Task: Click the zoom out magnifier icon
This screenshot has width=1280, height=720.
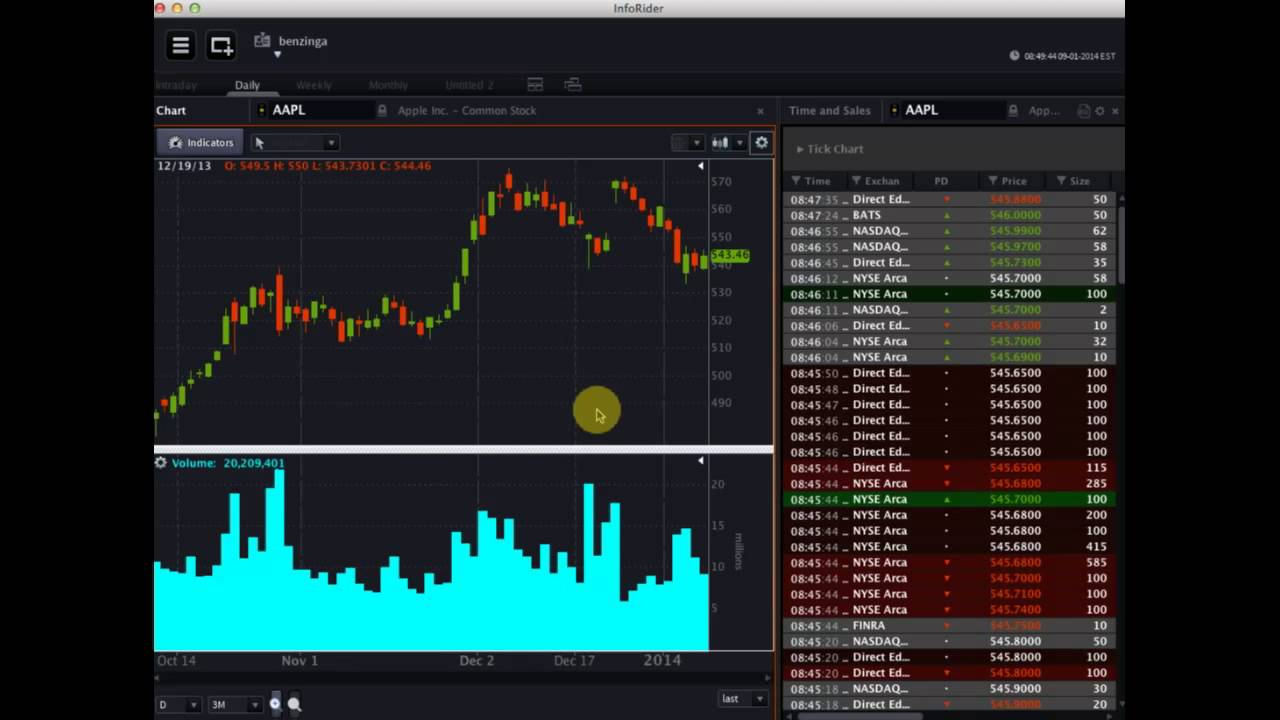Action: point(294,705)
